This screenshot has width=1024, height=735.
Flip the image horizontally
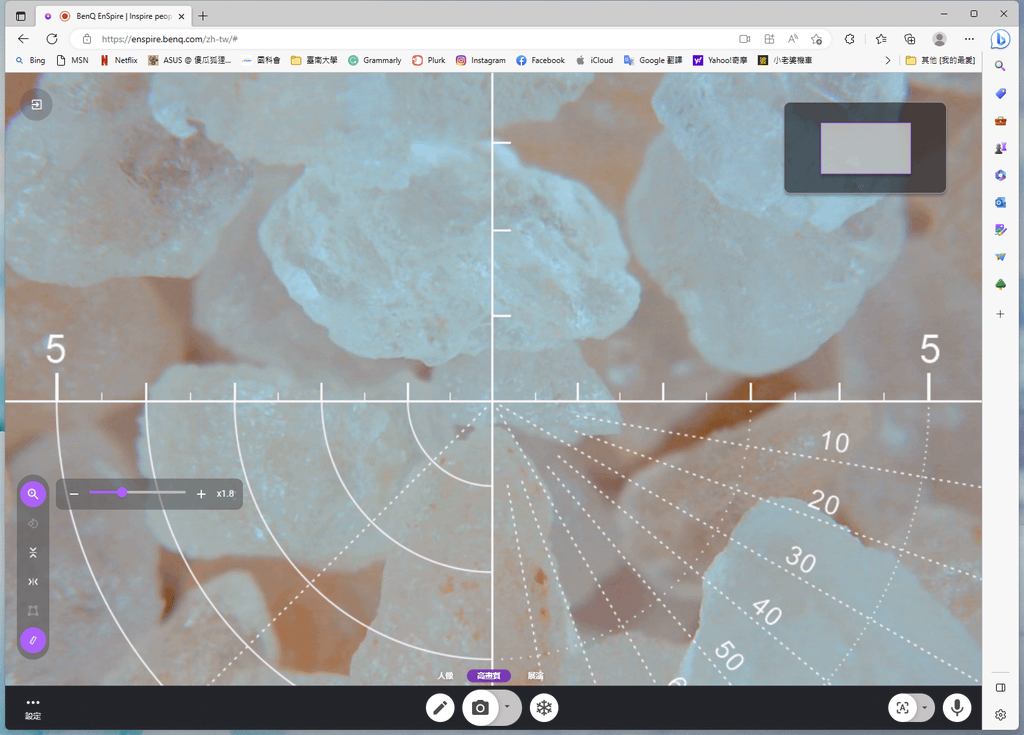[33, 581]
